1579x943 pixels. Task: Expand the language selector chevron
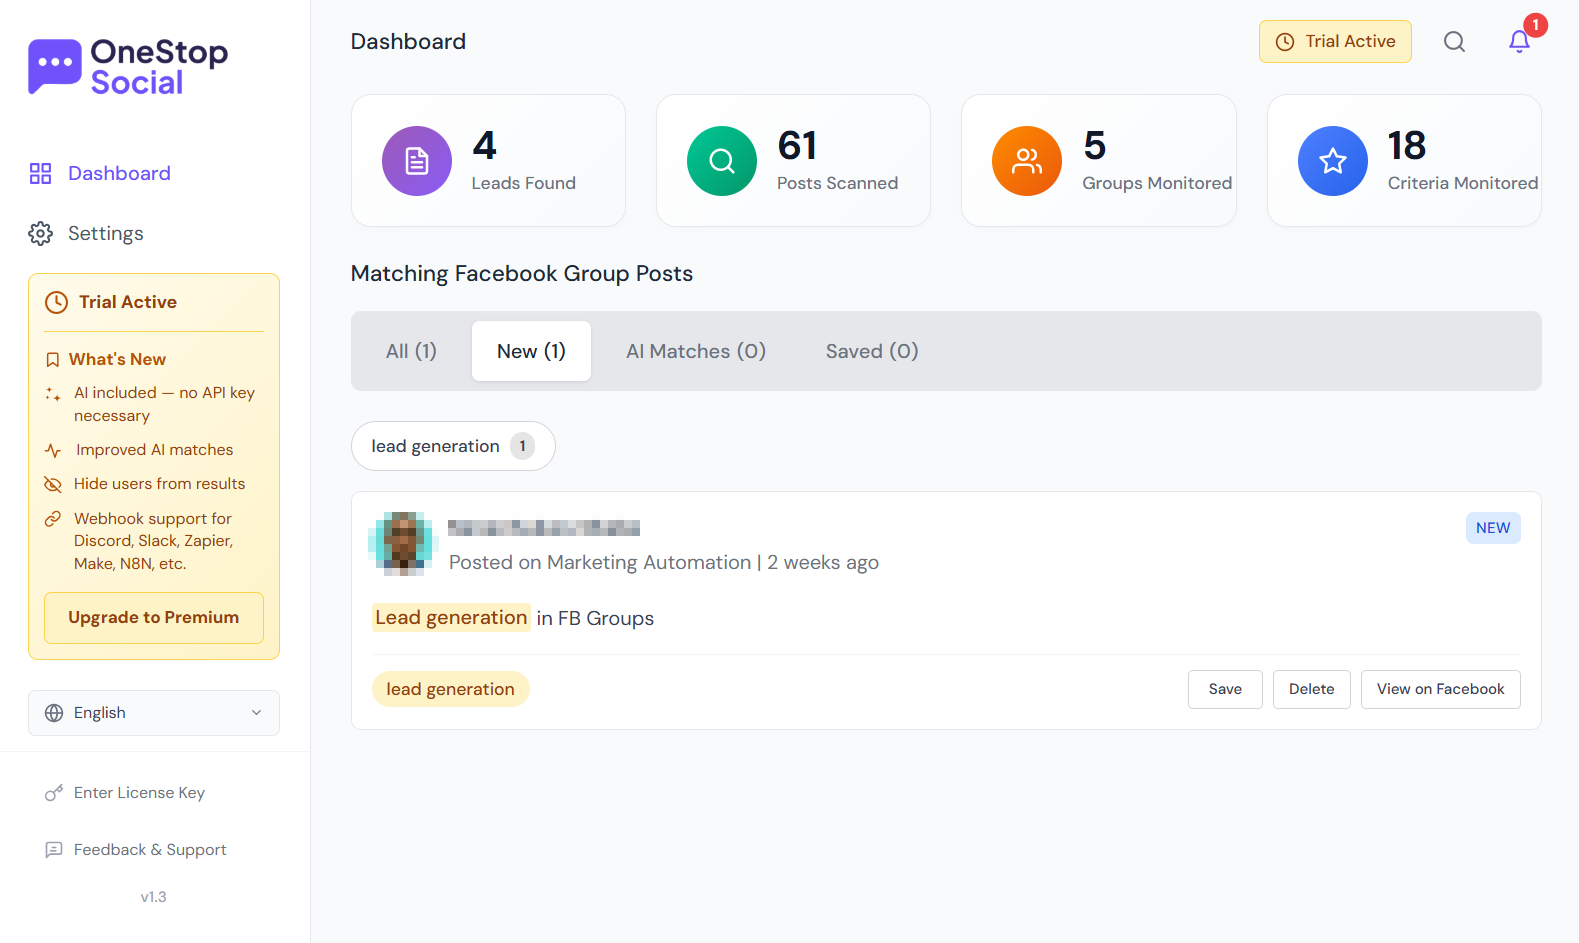(256, 713)
